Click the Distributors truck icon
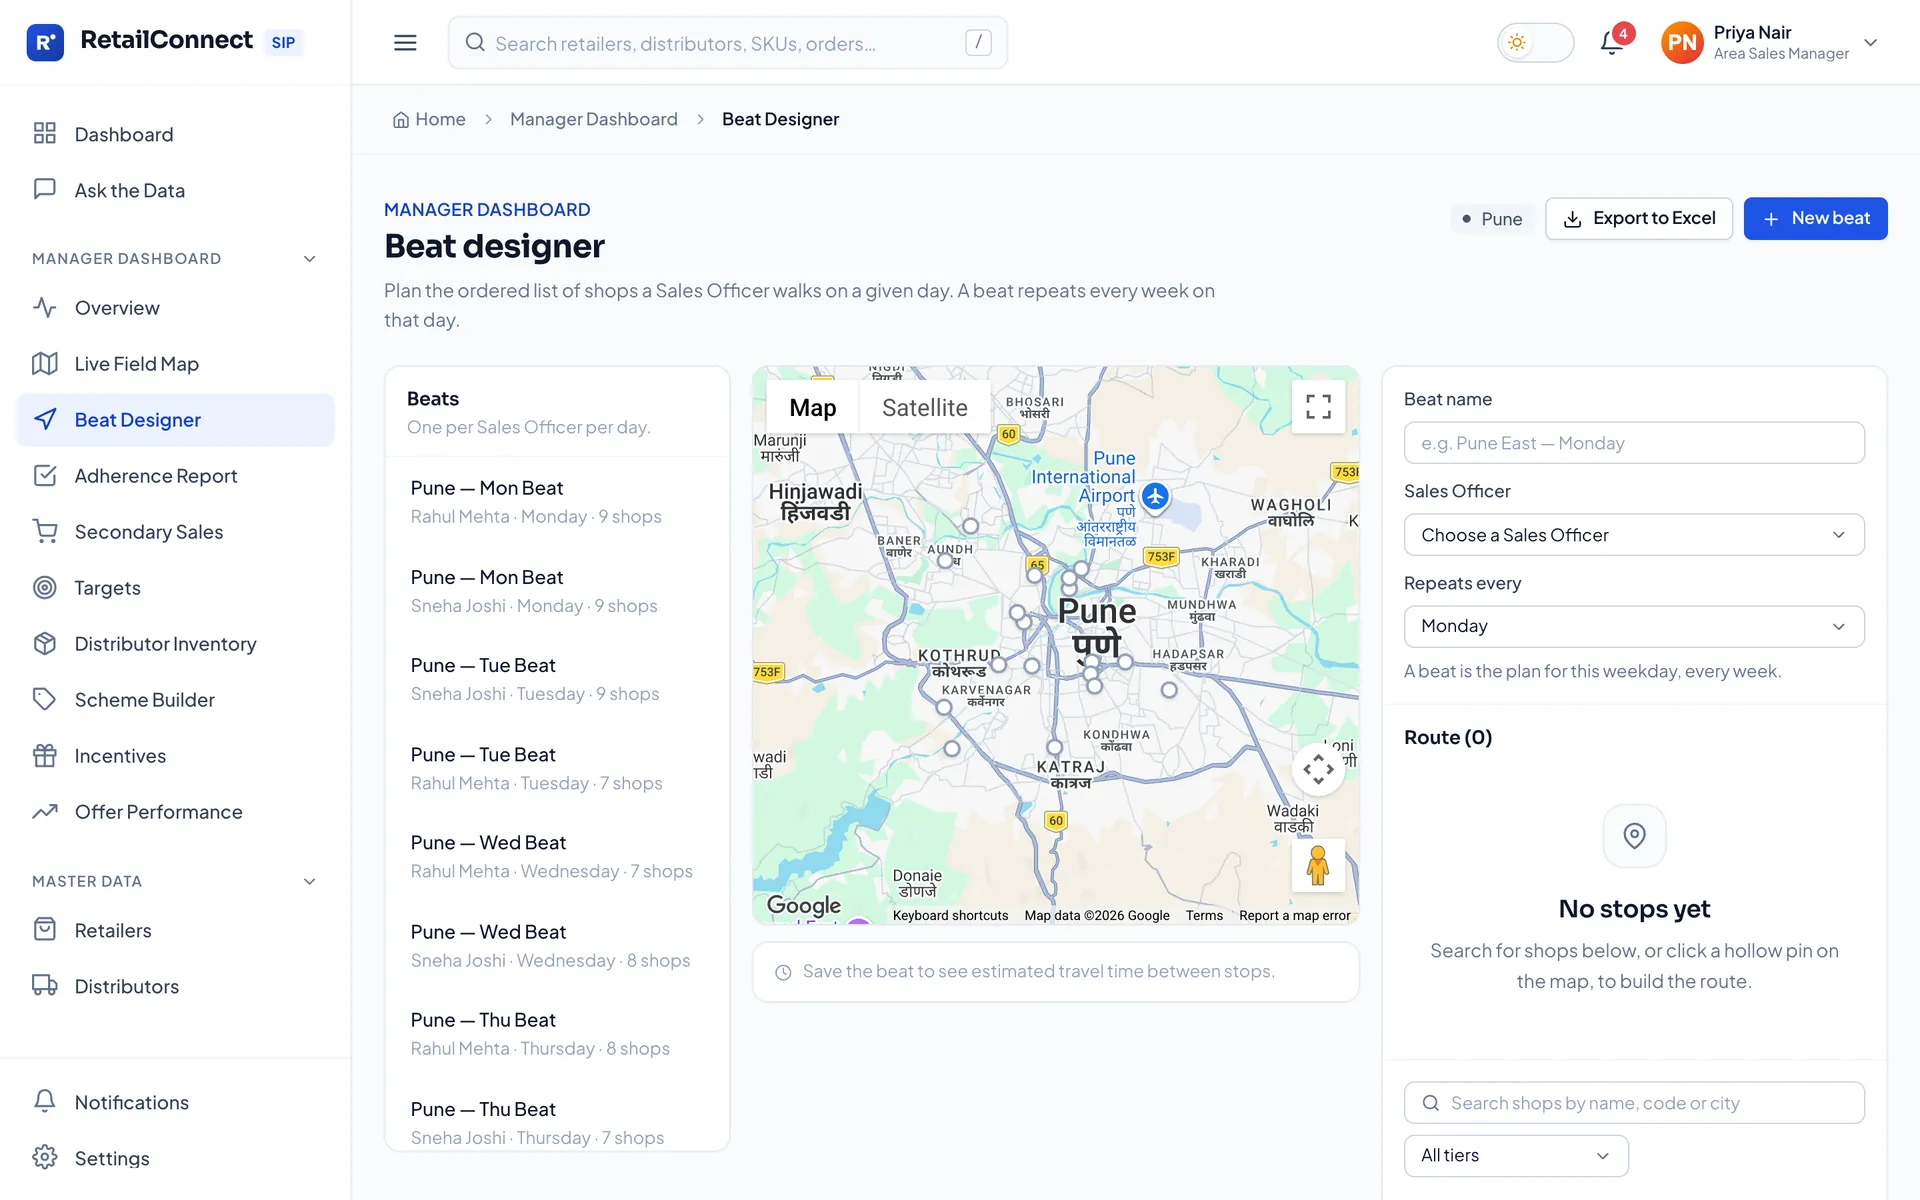 pos(45,986)
